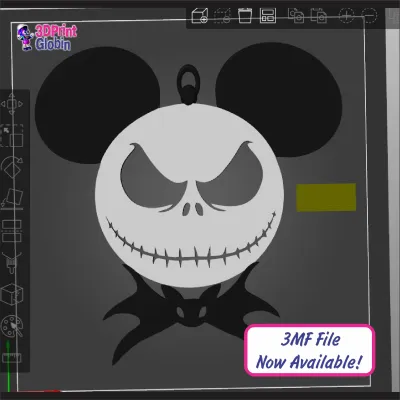Screen dimensions: 400x400
Task: Select the yellow prime tower block
Action: (x=326, y=197)
